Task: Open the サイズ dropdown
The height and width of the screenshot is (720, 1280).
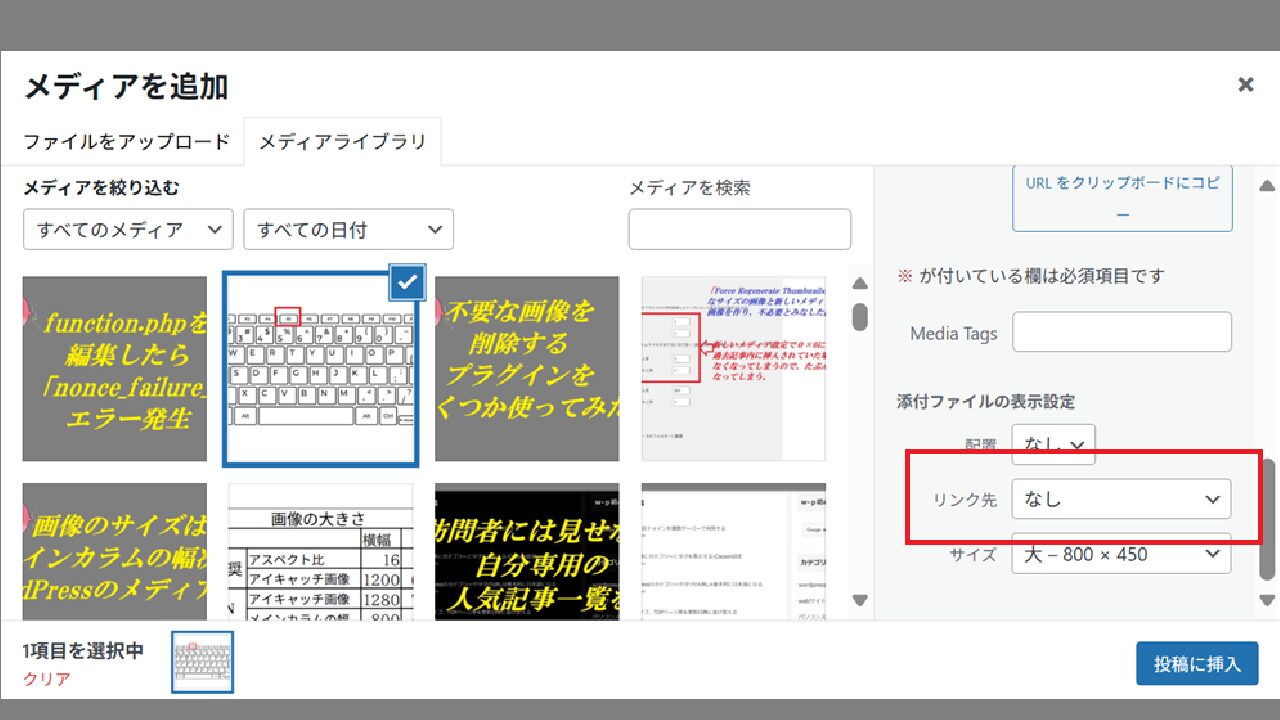Action: [1121, 553]
